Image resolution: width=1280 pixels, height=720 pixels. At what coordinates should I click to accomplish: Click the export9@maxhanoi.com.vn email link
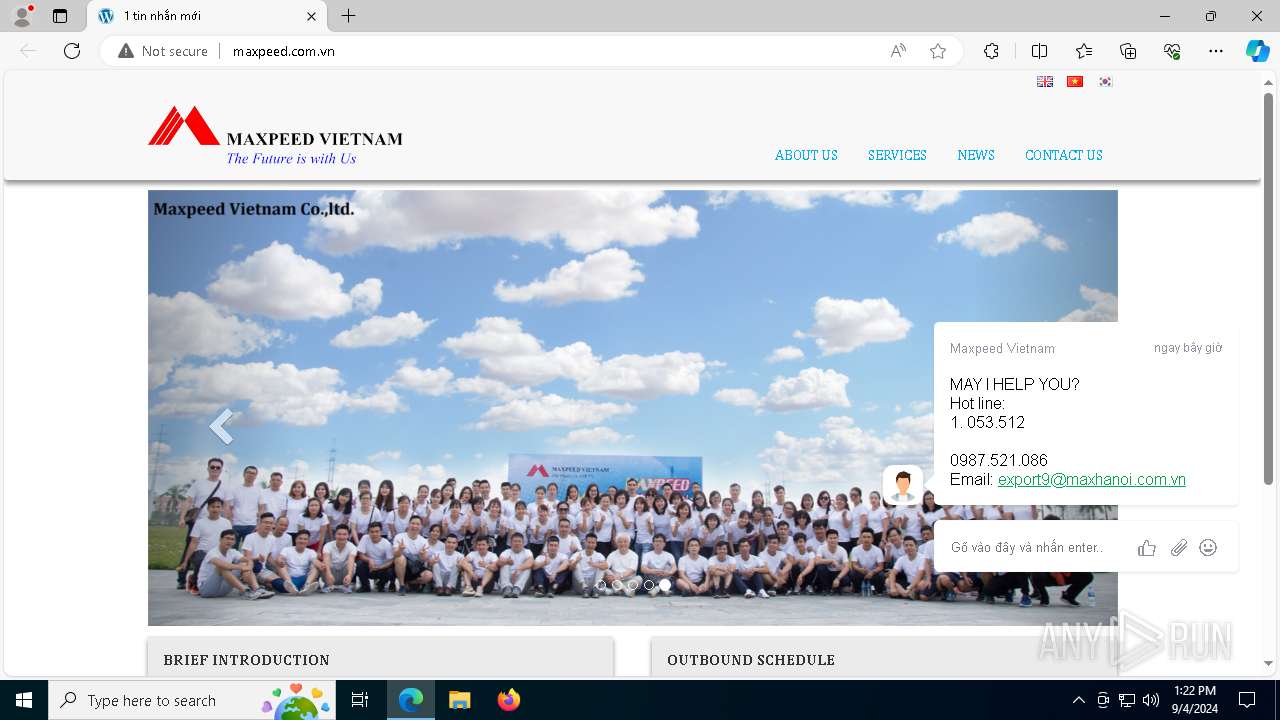(x=1092, y=480)
